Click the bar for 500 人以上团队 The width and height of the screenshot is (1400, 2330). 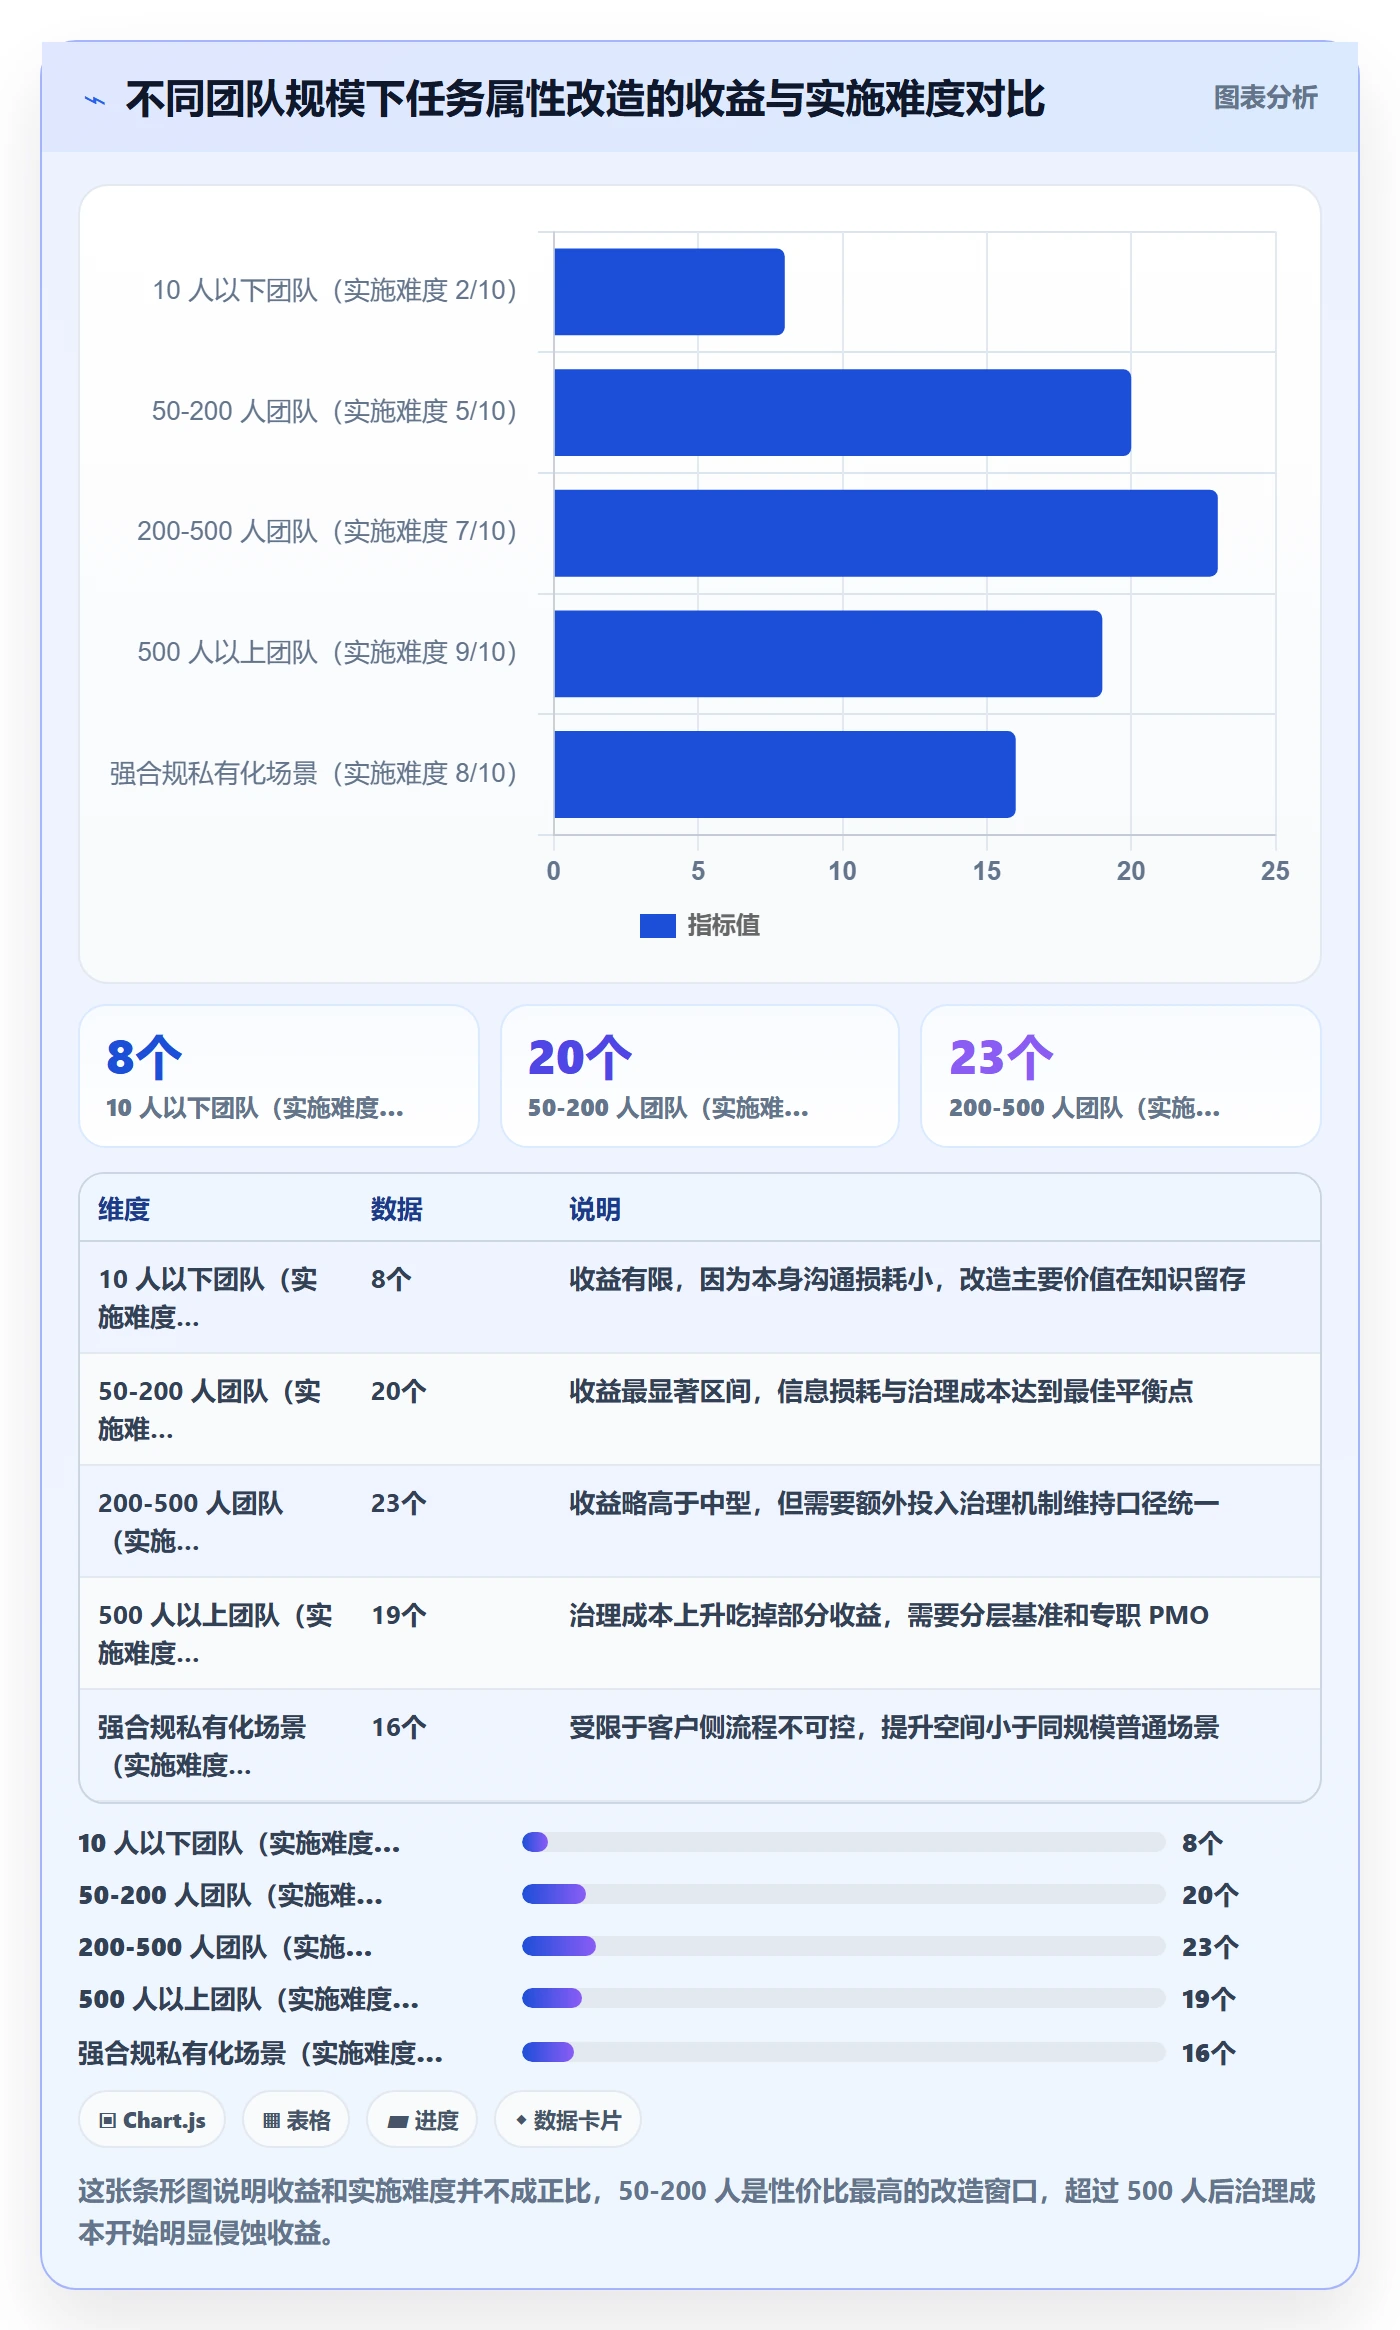[828, 653]
